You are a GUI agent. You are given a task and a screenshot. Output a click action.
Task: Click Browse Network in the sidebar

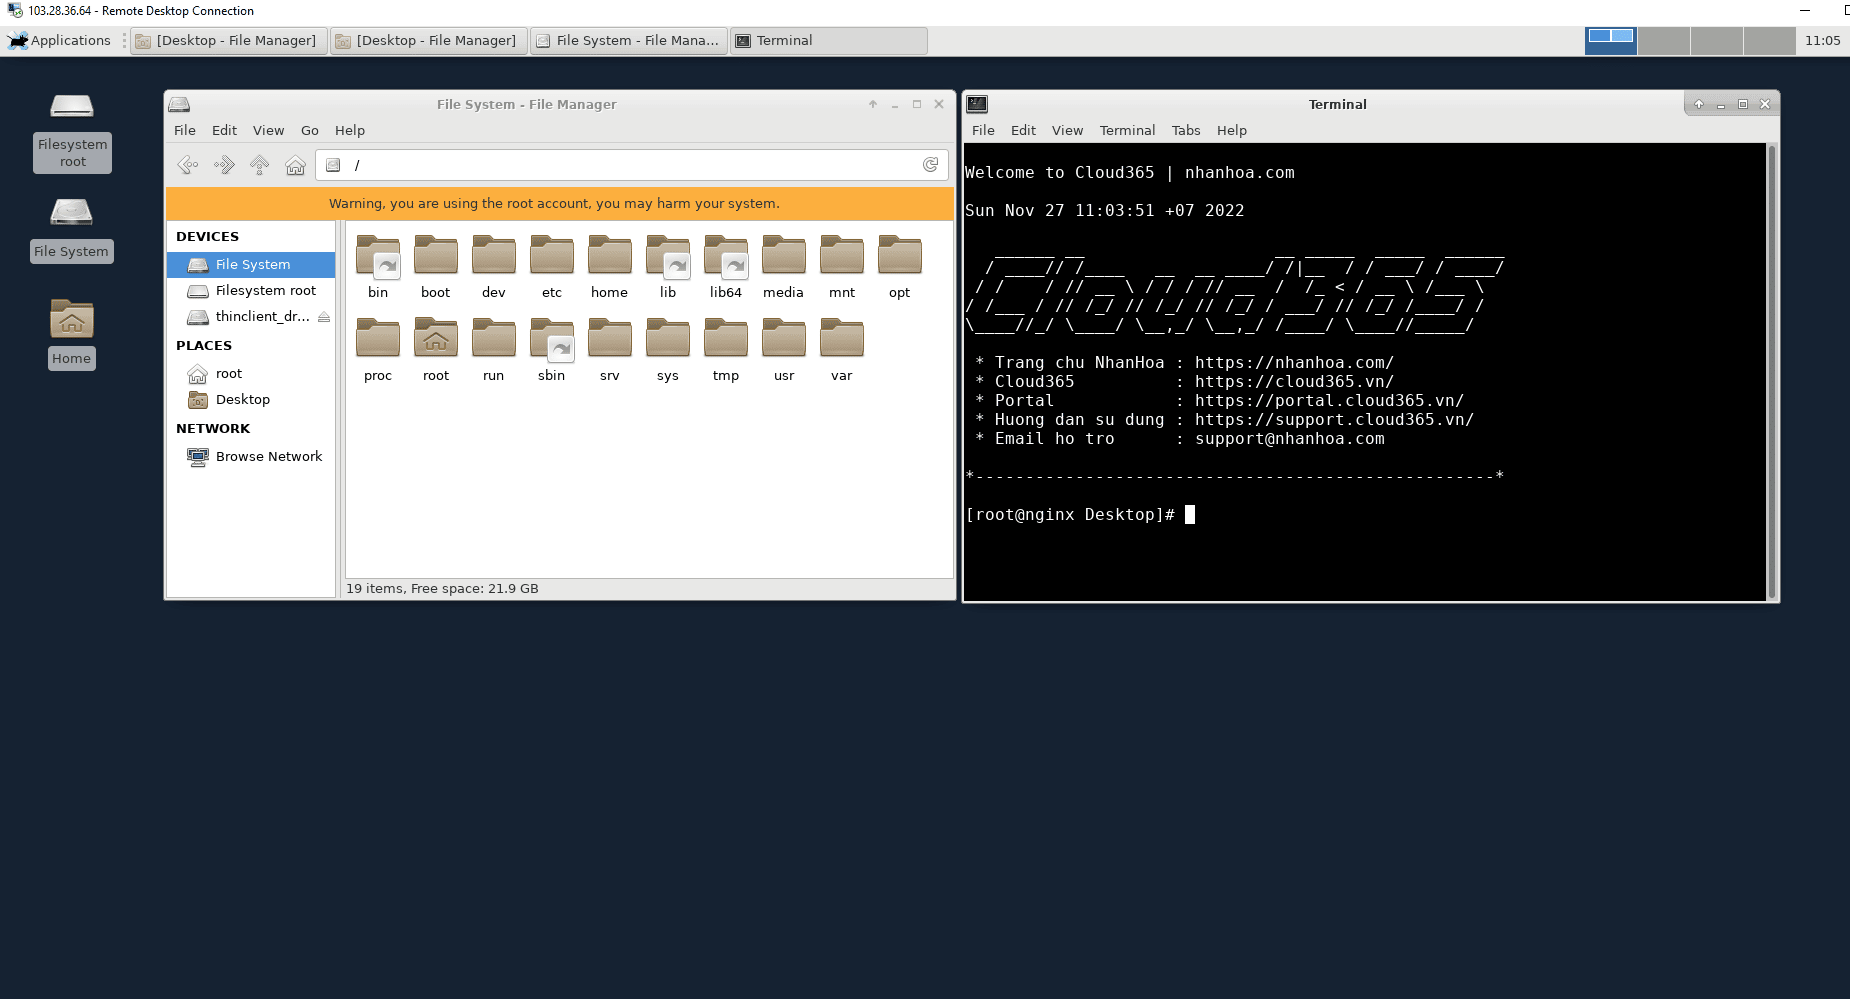268,456
